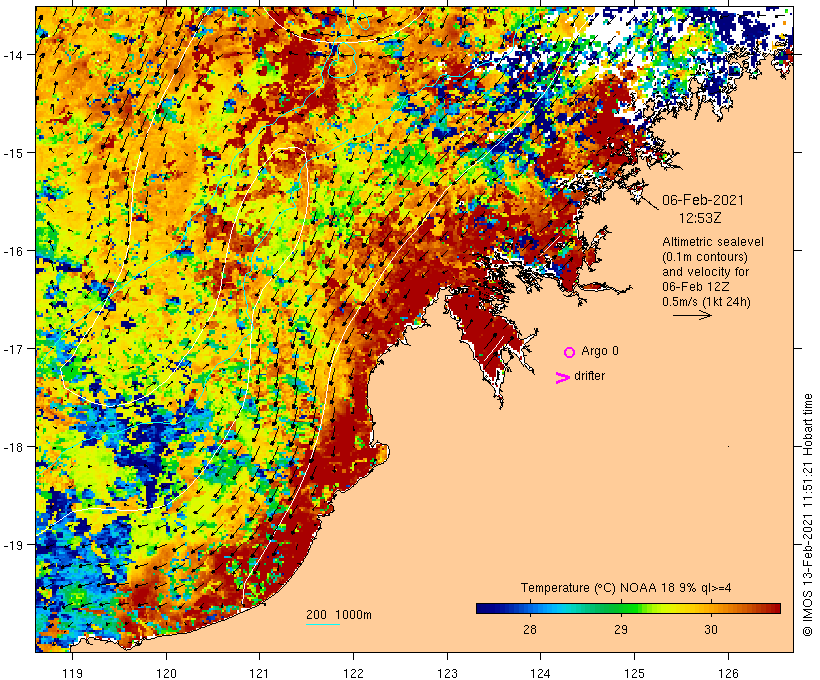
Task: Click the temperature color scale bar
Action: click(x=628, y=608)
